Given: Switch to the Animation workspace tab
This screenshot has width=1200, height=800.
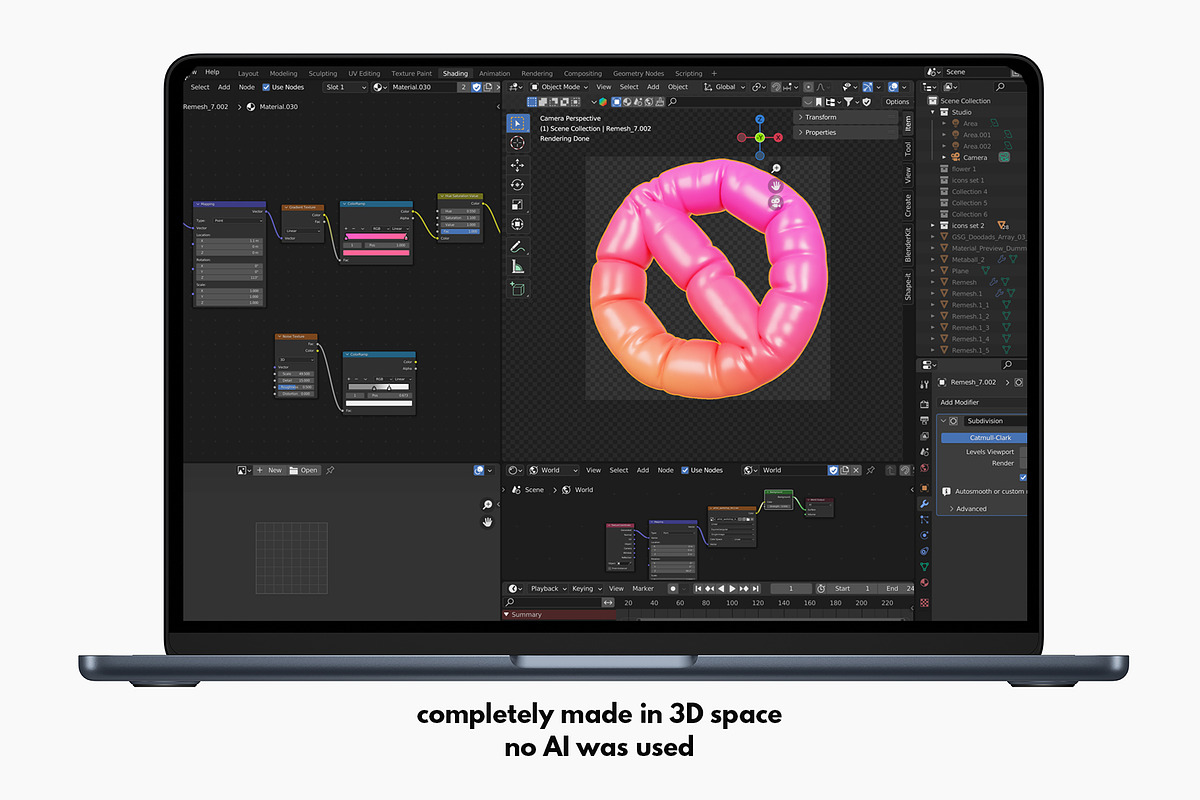Looking at the screenshot, I should click(494, 73).
